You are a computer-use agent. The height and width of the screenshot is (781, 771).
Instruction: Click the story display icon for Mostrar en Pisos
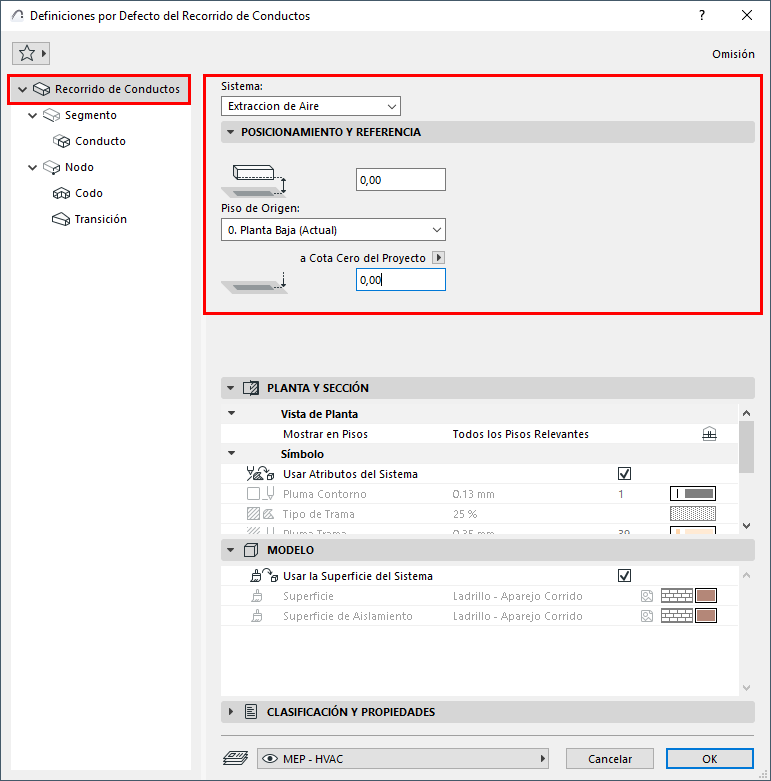pos(709,434)
